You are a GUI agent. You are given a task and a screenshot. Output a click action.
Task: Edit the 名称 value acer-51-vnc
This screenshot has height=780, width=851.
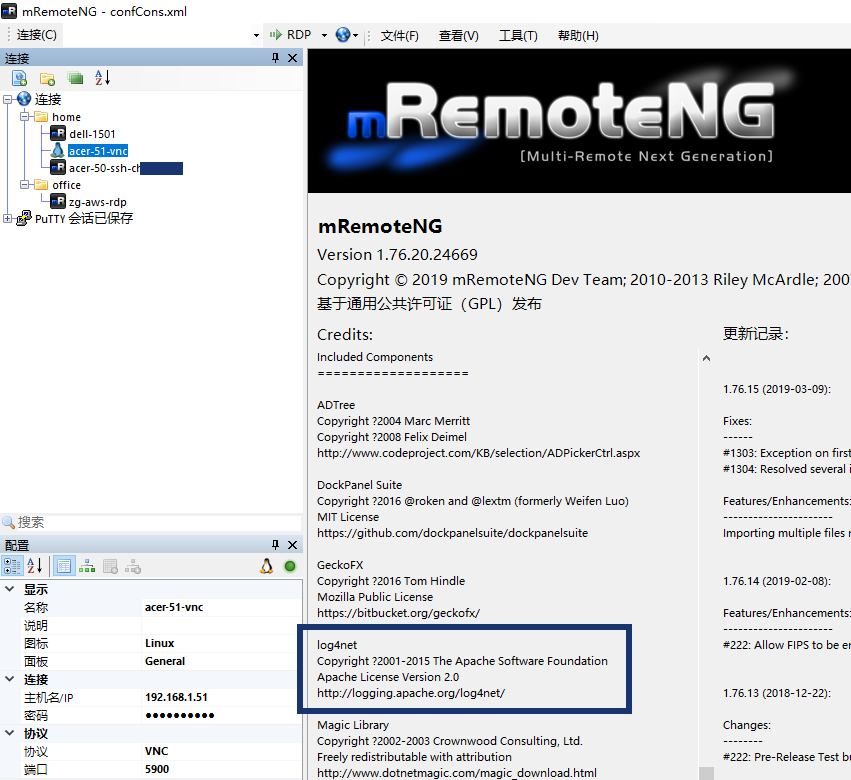(221, 607)
